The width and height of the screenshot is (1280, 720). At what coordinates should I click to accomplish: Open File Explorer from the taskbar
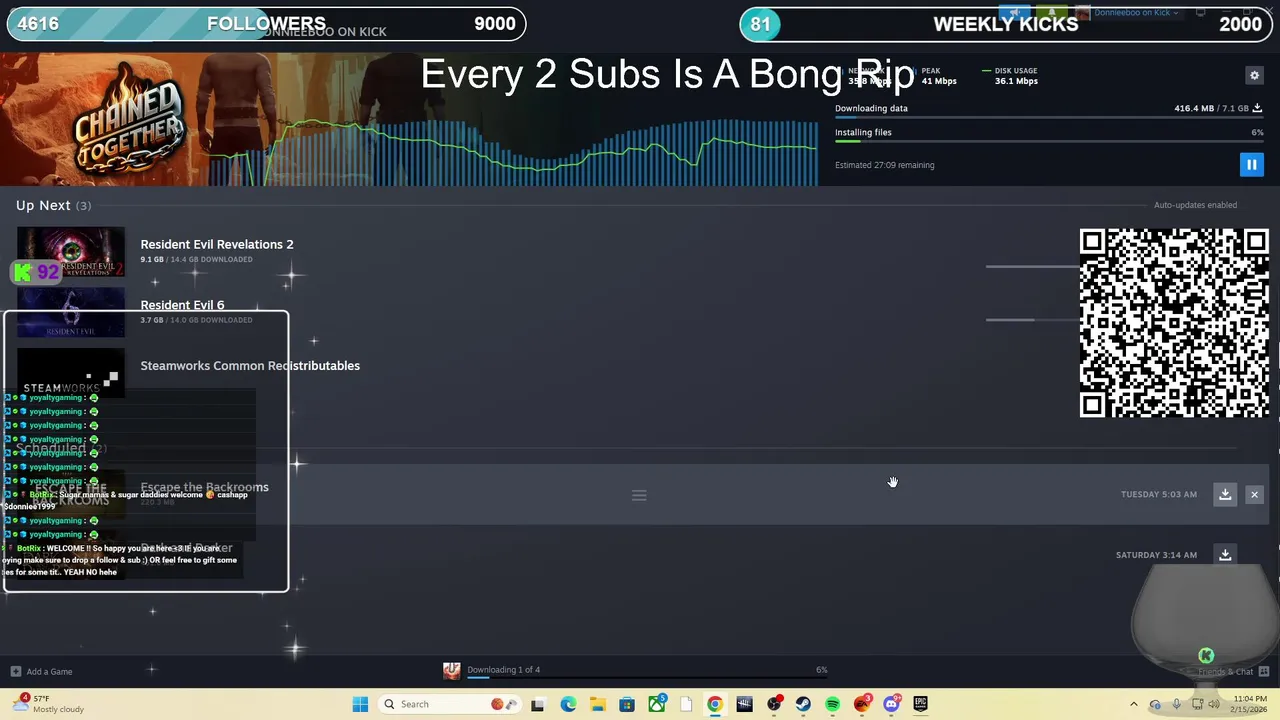point(597,704)
